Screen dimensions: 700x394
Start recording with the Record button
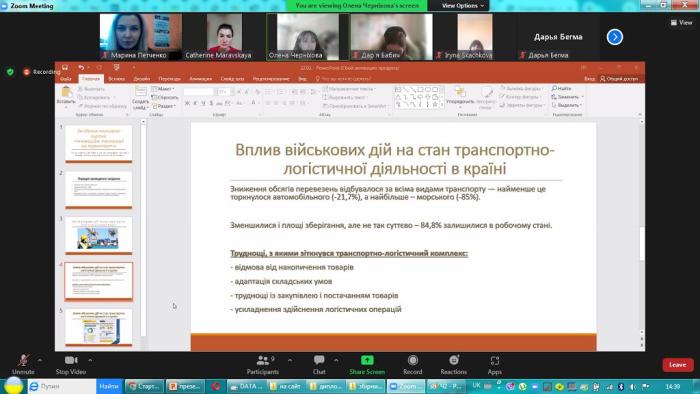(412, 364)
